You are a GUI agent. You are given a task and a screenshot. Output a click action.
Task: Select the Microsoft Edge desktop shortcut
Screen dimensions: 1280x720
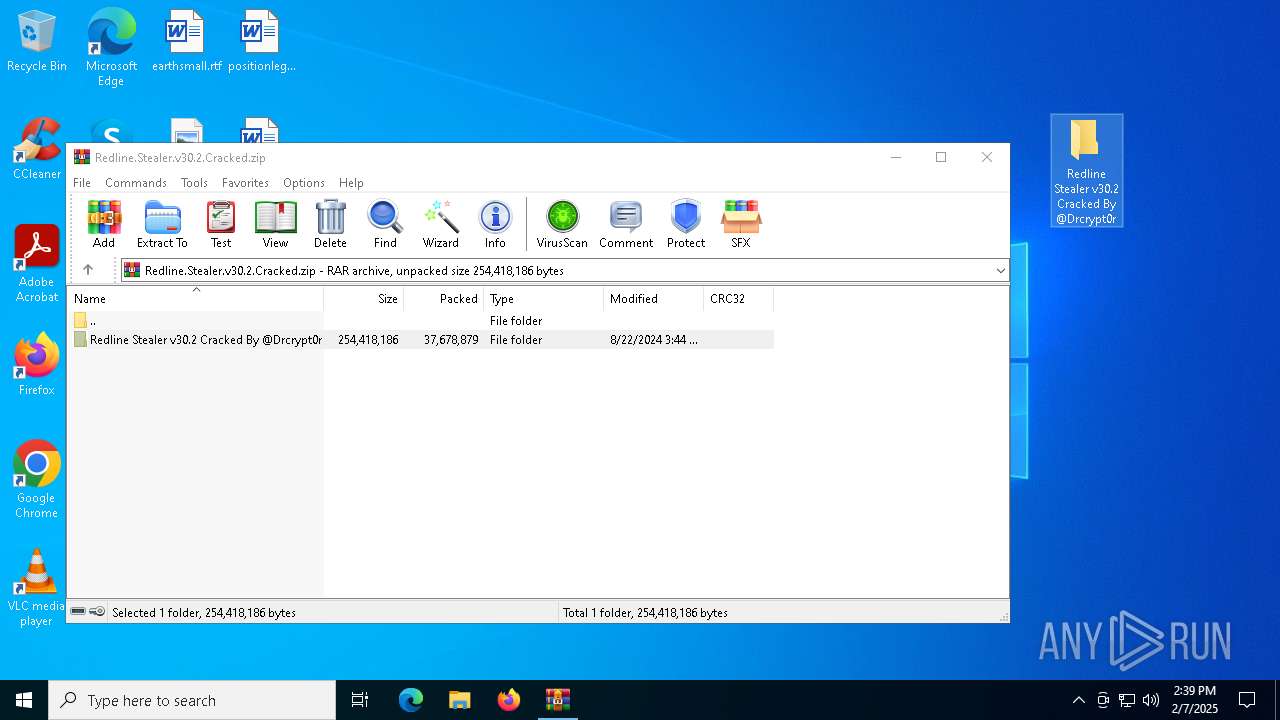pos(111,47)
